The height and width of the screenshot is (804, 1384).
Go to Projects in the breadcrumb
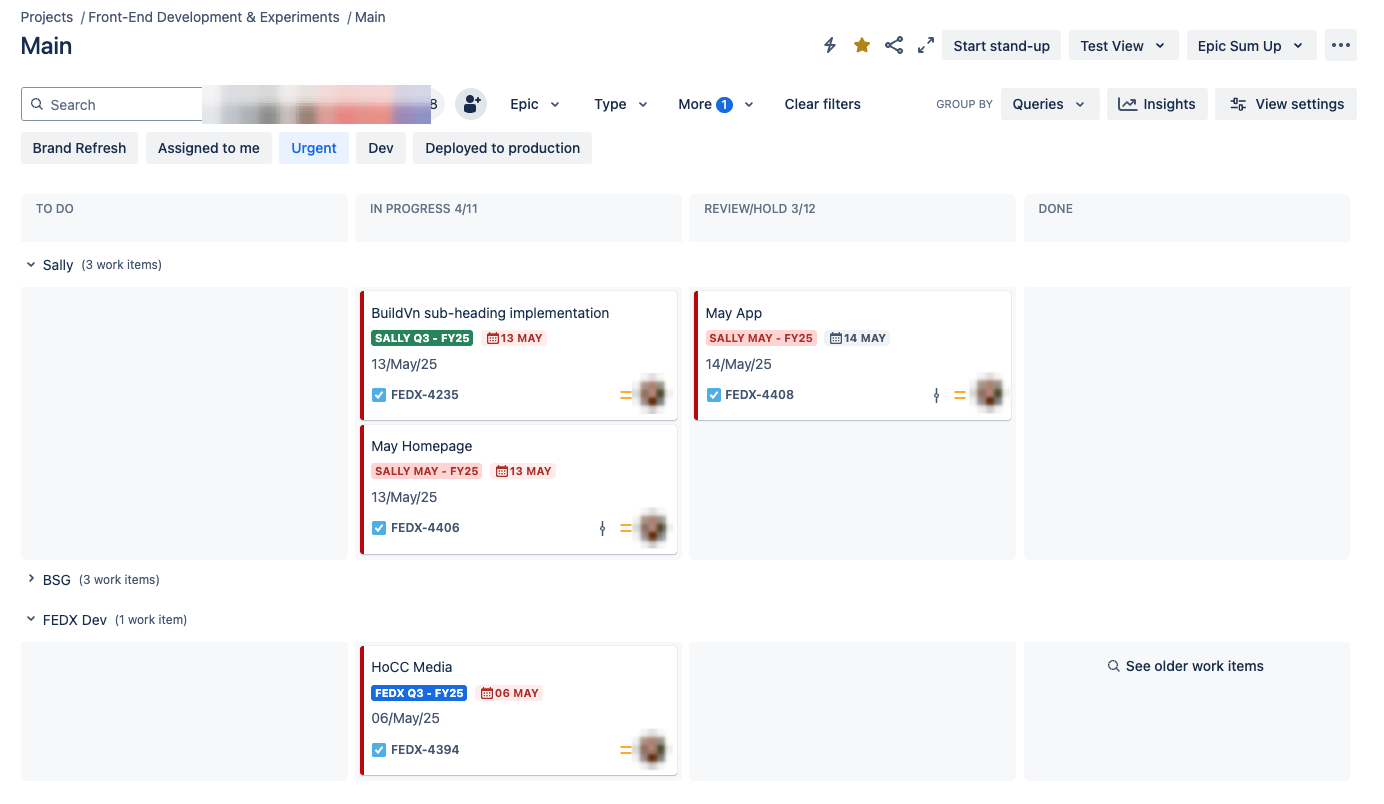[x=47, y=17]
